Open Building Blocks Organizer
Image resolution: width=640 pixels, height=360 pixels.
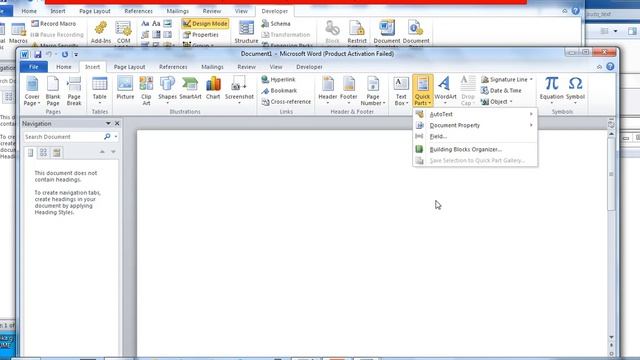[x=475, y=149]
